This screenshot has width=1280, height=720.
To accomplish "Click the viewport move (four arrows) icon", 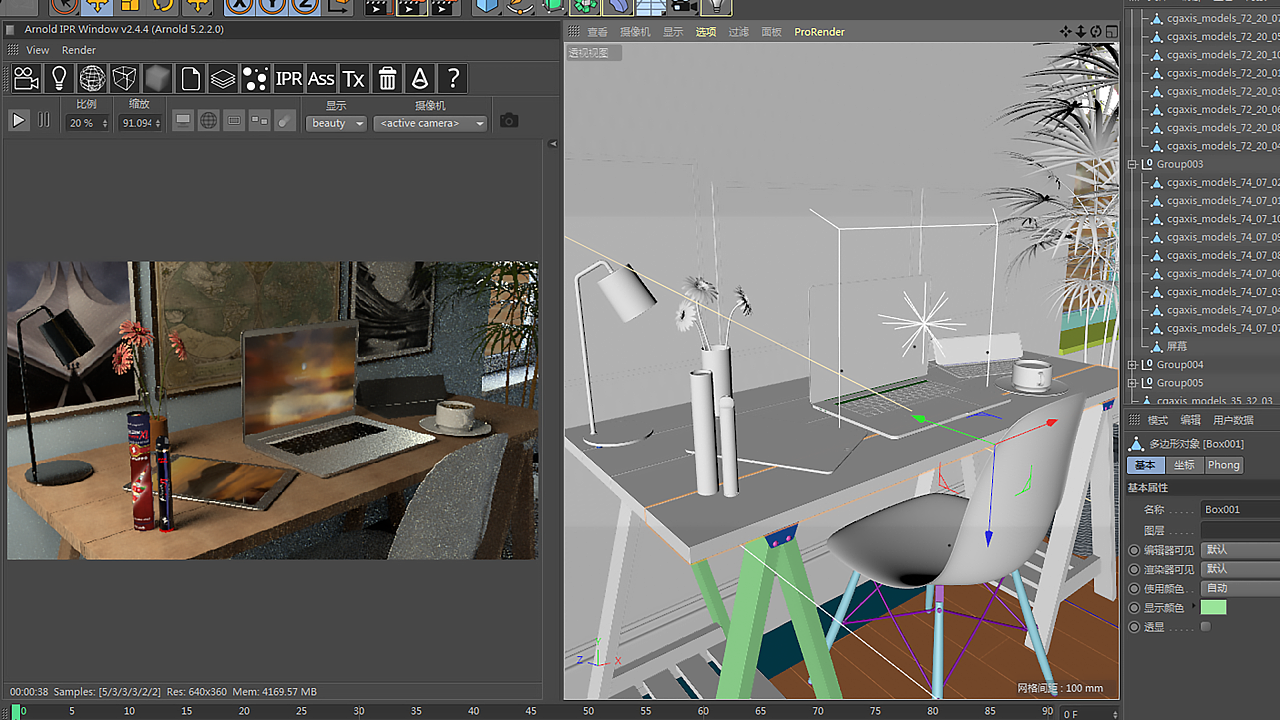I will [x=1066, y=31].
